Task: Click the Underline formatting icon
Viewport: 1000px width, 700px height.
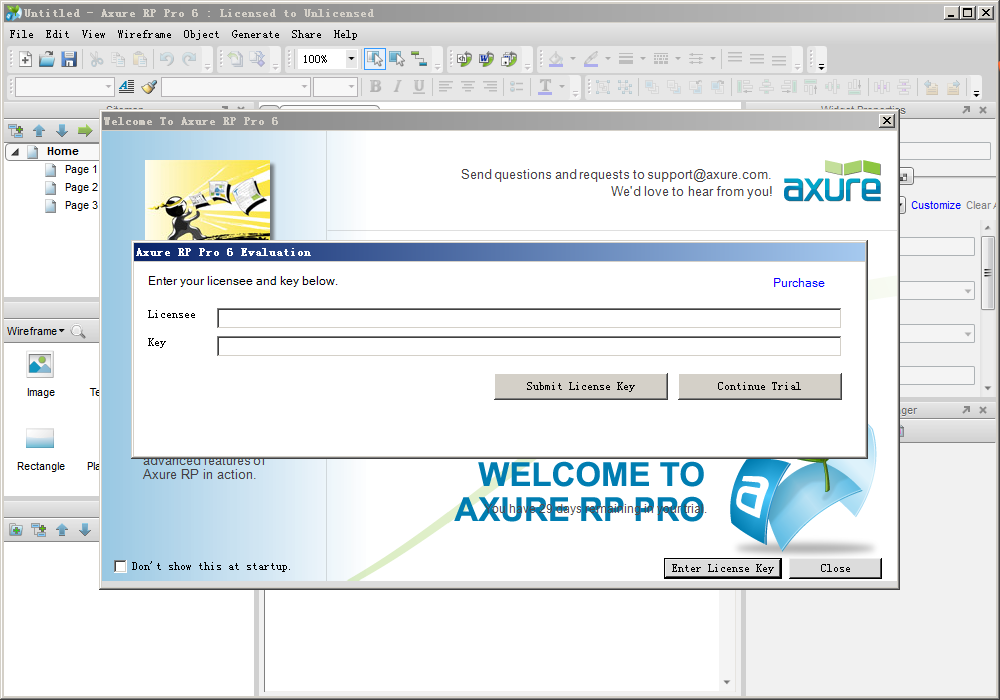Action: [419, 87]
